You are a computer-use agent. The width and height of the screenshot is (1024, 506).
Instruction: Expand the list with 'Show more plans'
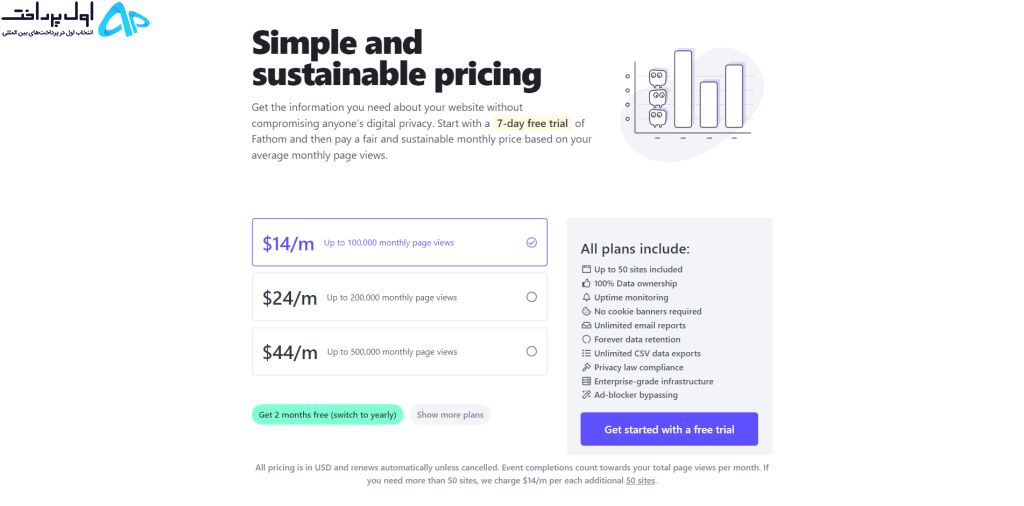(x=450, y=415)
